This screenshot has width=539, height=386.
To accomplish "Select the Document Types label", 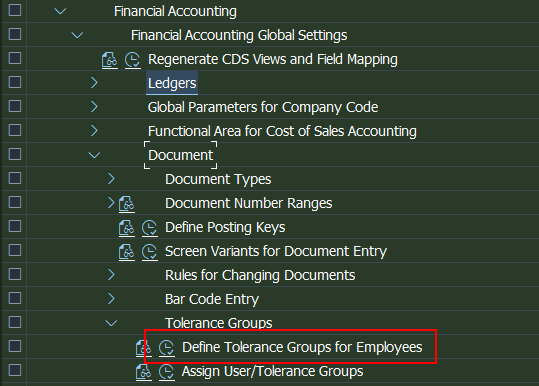I will (218, 179).
